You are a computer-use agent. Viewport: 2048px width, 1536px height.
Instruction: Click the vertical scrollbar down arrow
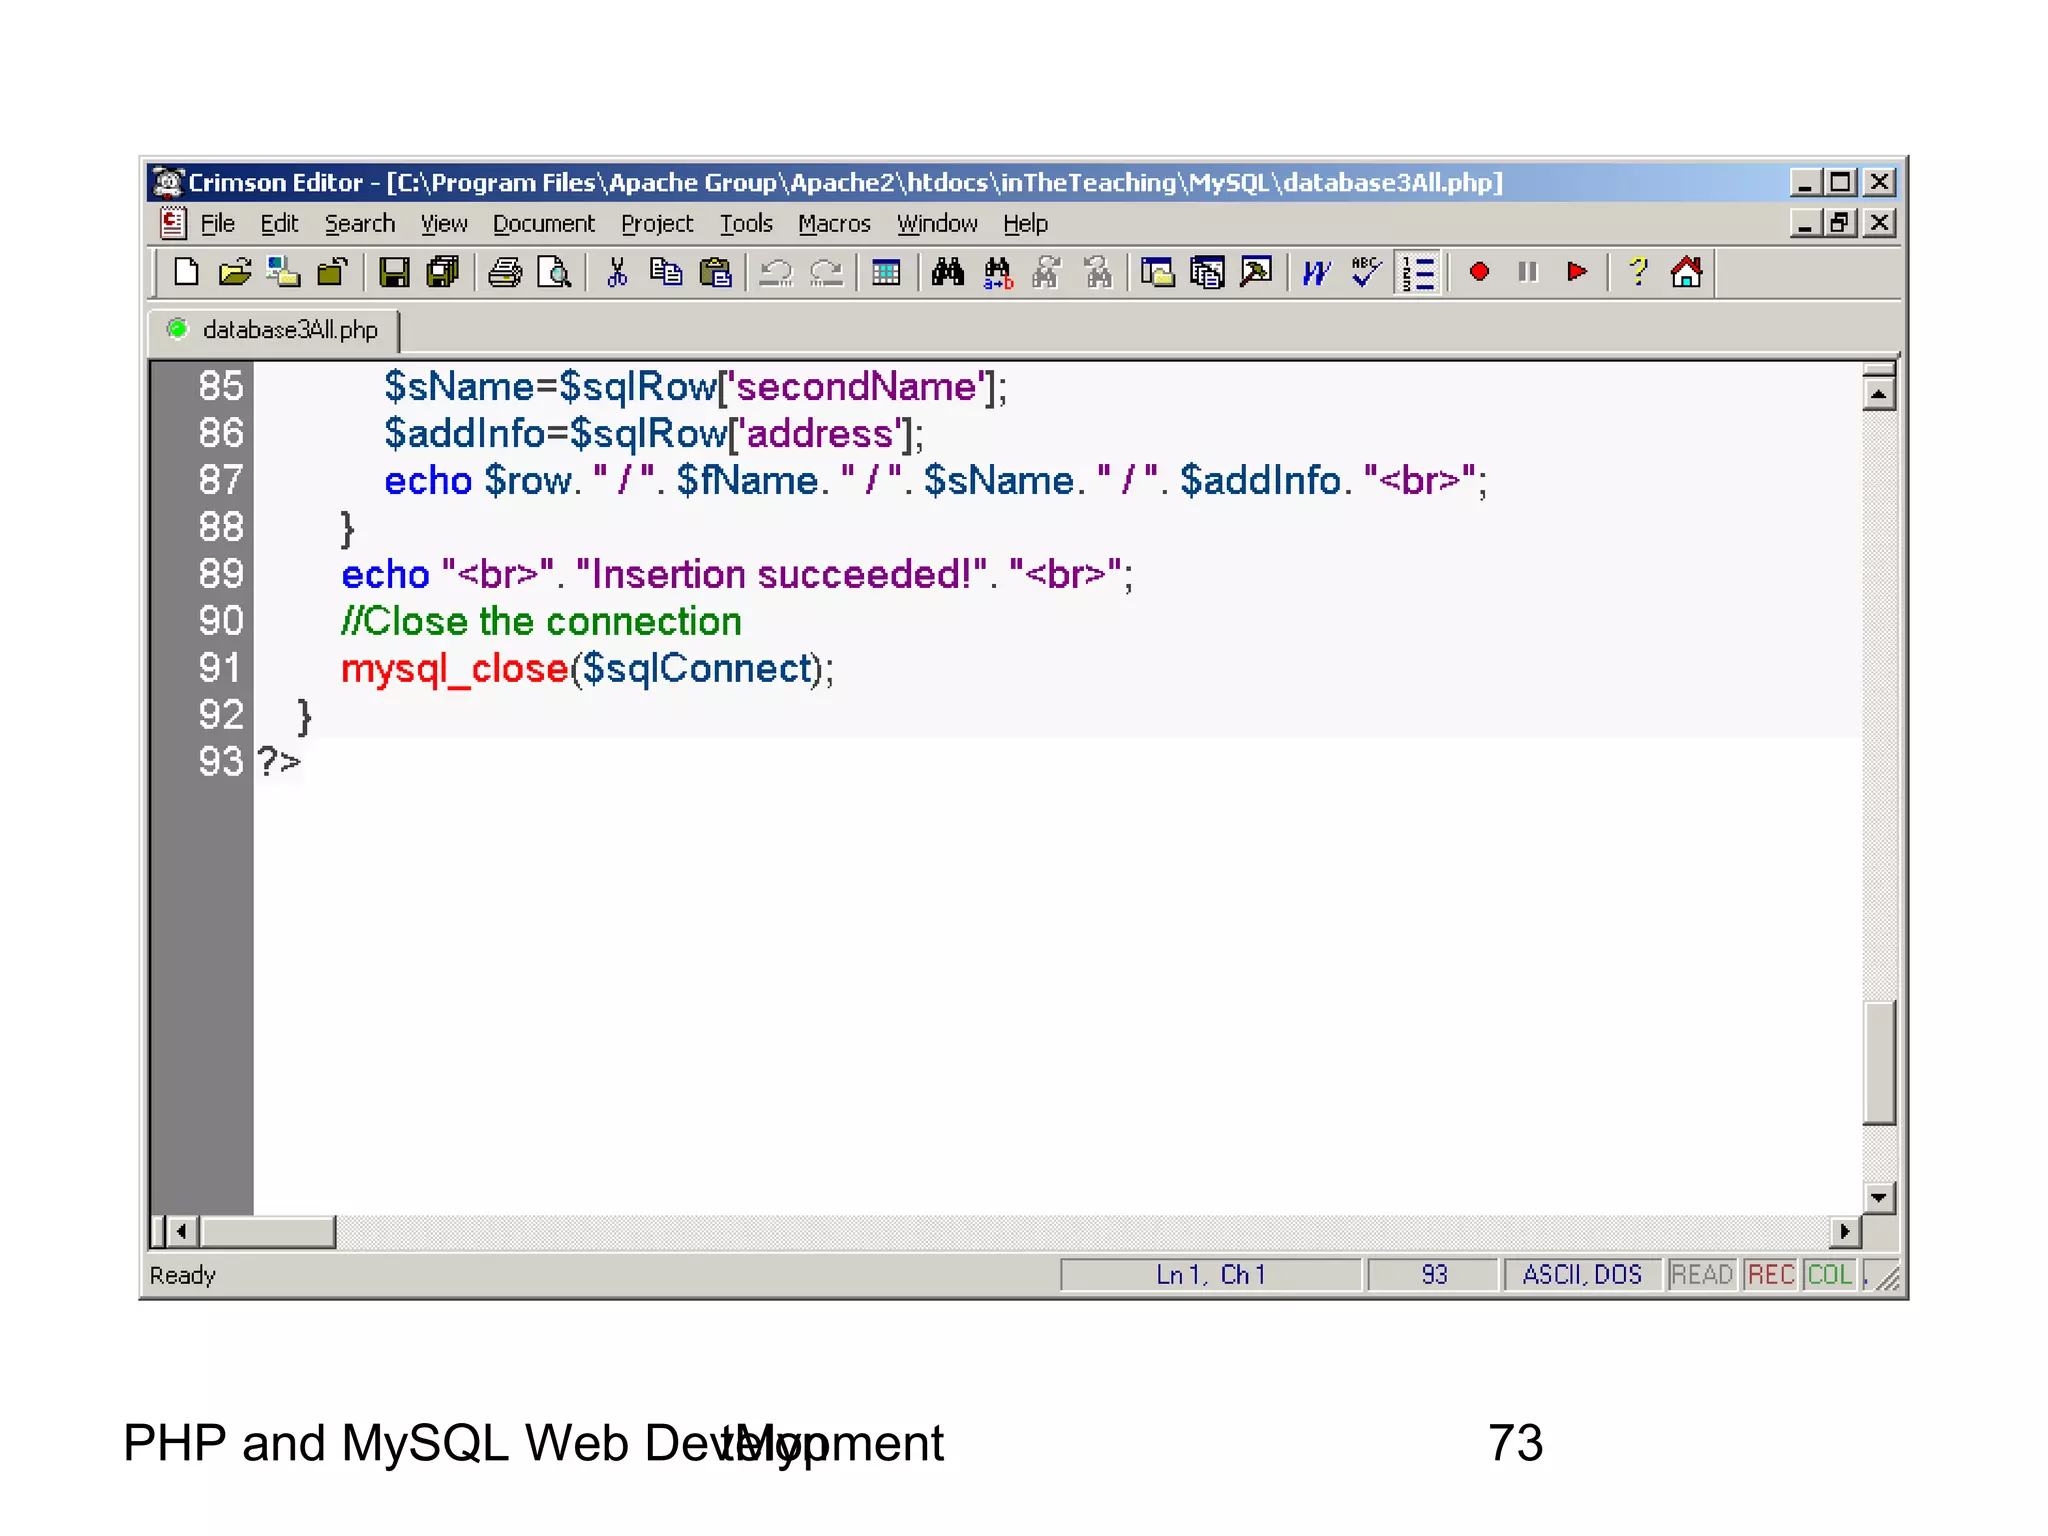click(1879, 1197)
